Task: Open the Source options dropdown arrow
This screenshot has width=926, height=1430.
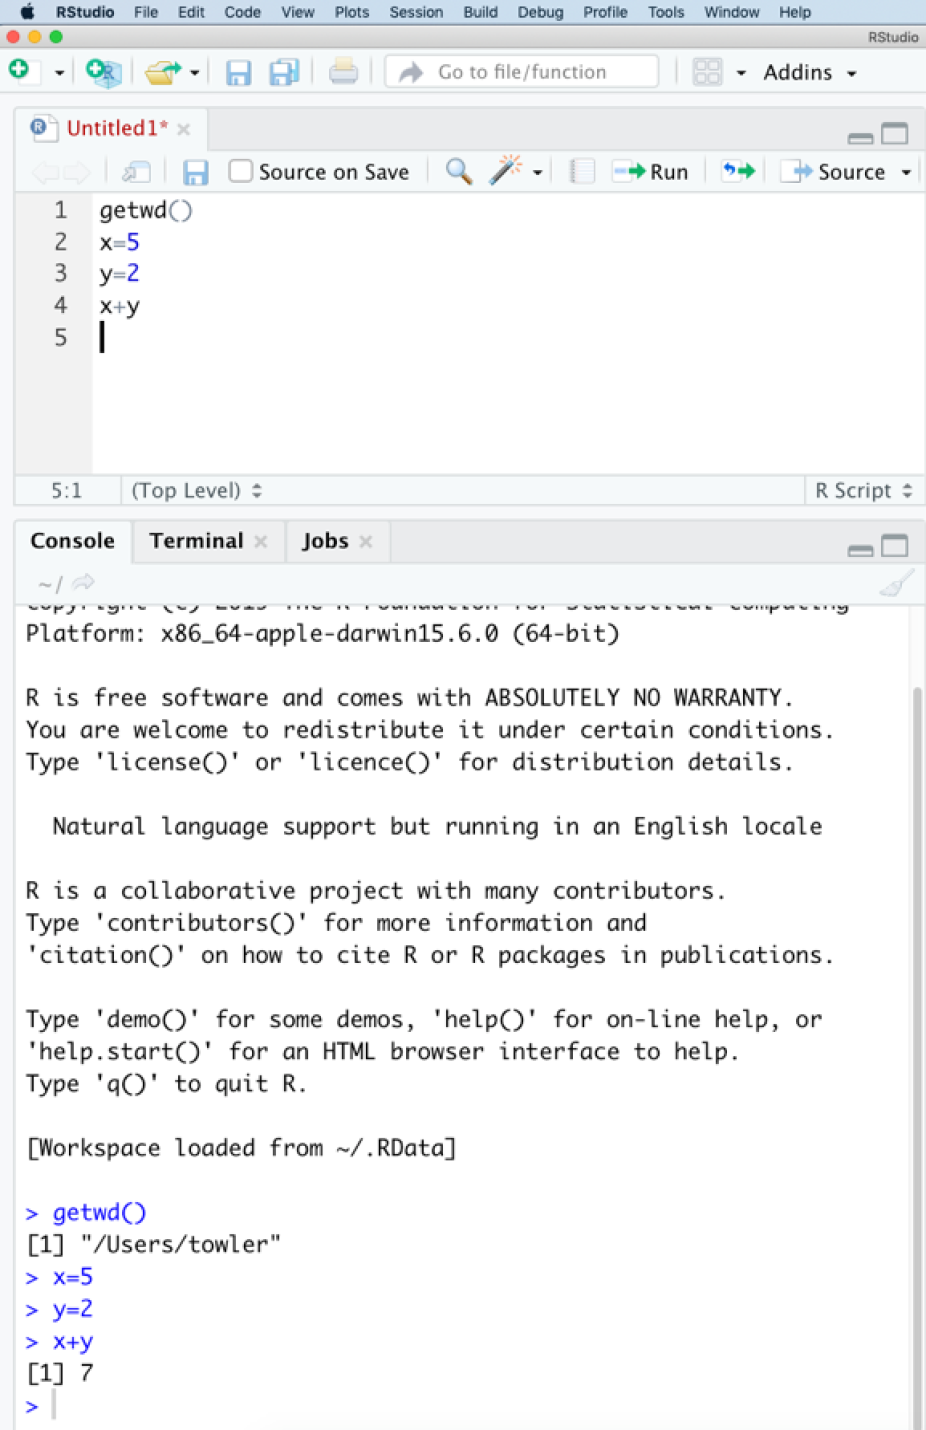Action: (906, 173)
